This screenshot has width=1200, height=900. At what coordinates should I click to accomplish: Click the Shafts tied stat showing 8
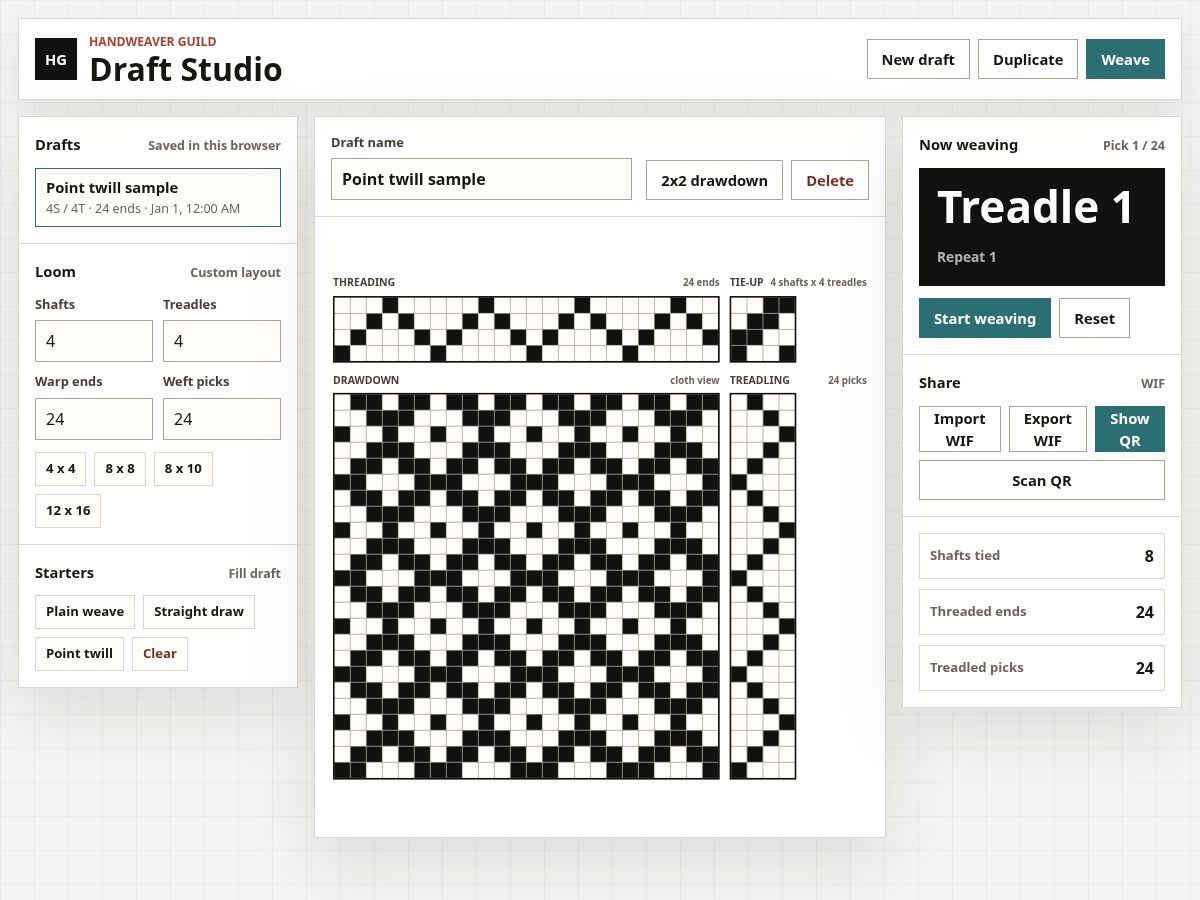coord(1042,556)
